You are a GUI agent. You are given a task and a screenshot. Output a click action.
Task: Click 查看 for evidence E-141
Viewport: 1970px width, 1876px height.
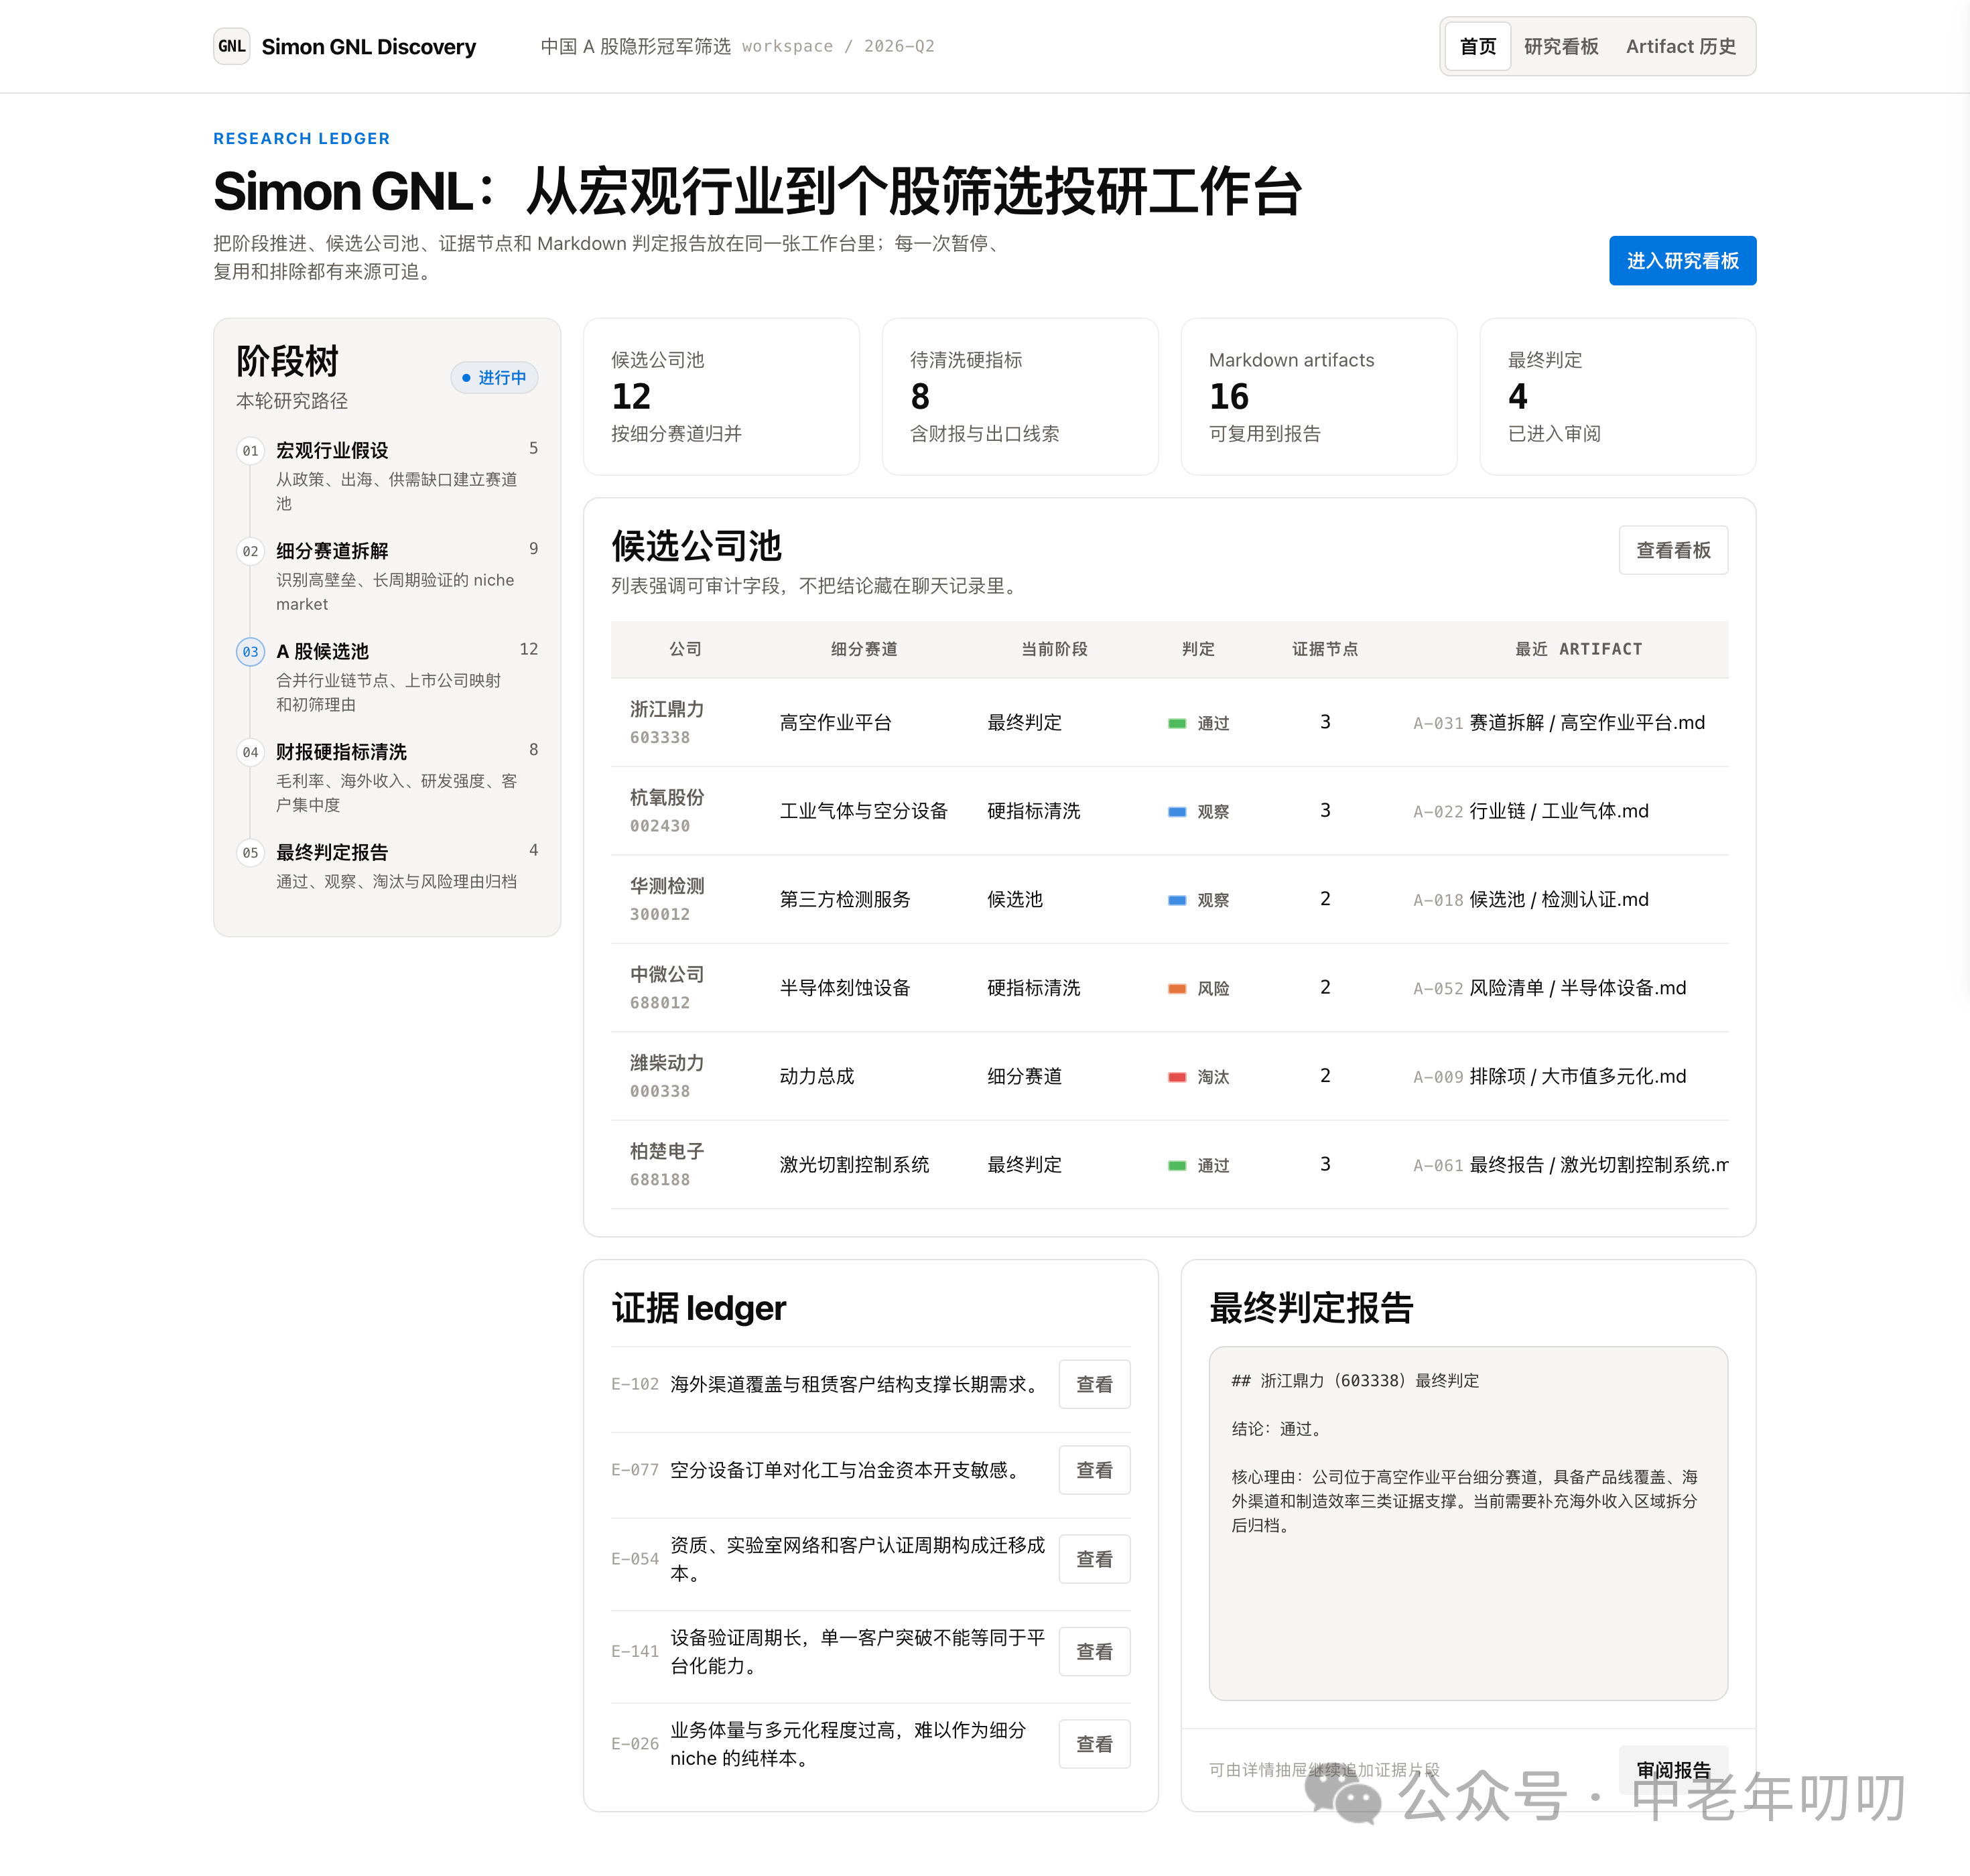pos(1094,1652)
